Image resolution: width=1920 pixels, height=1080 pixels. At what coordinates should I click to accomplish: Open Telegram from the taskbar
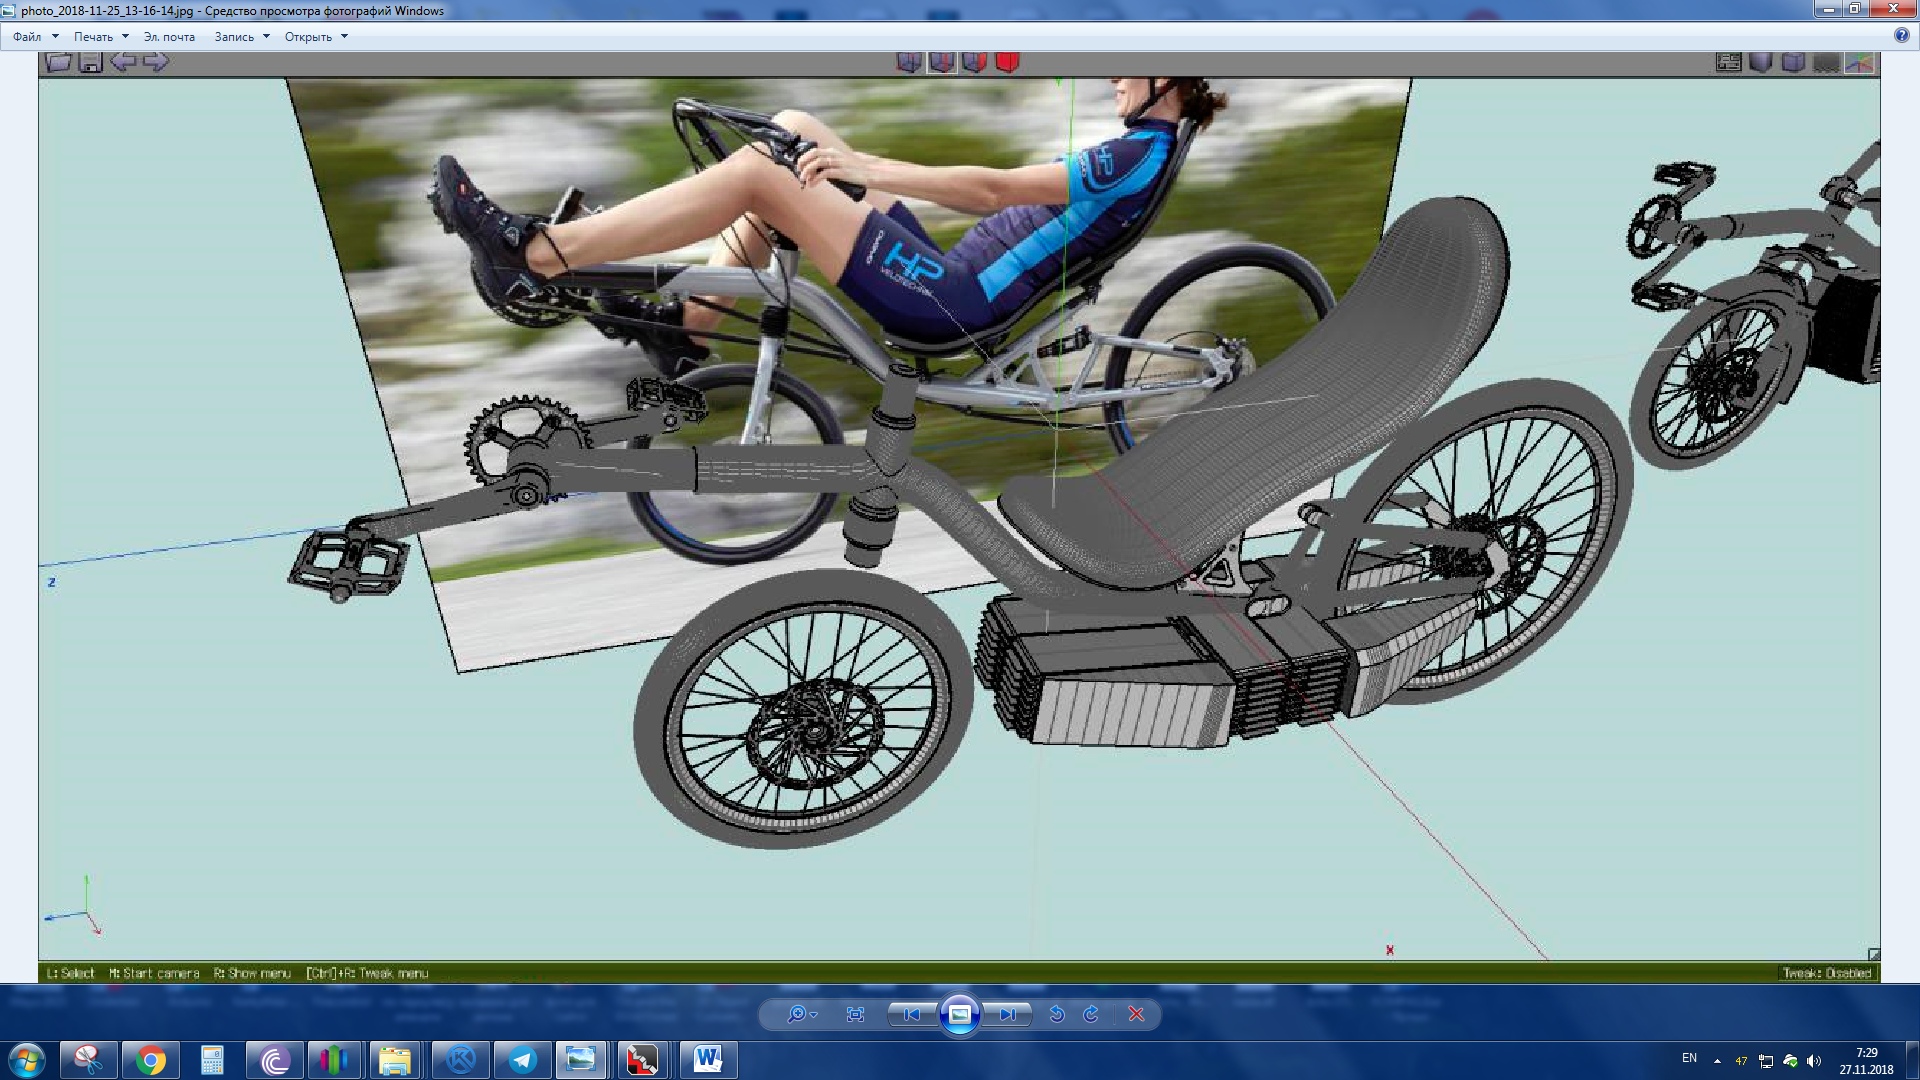522,1059
